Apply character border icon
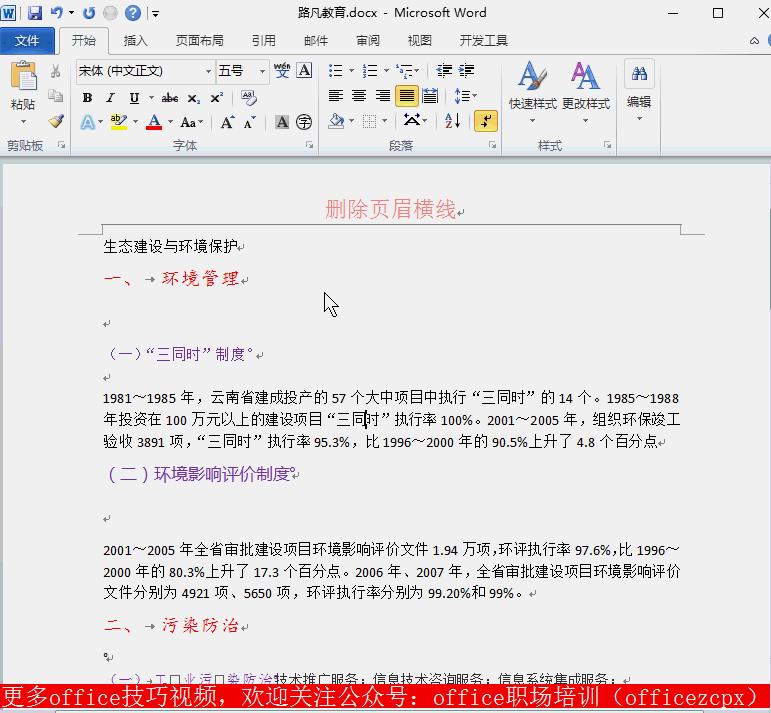The image size is (771, 713). [x=304, y=71]
